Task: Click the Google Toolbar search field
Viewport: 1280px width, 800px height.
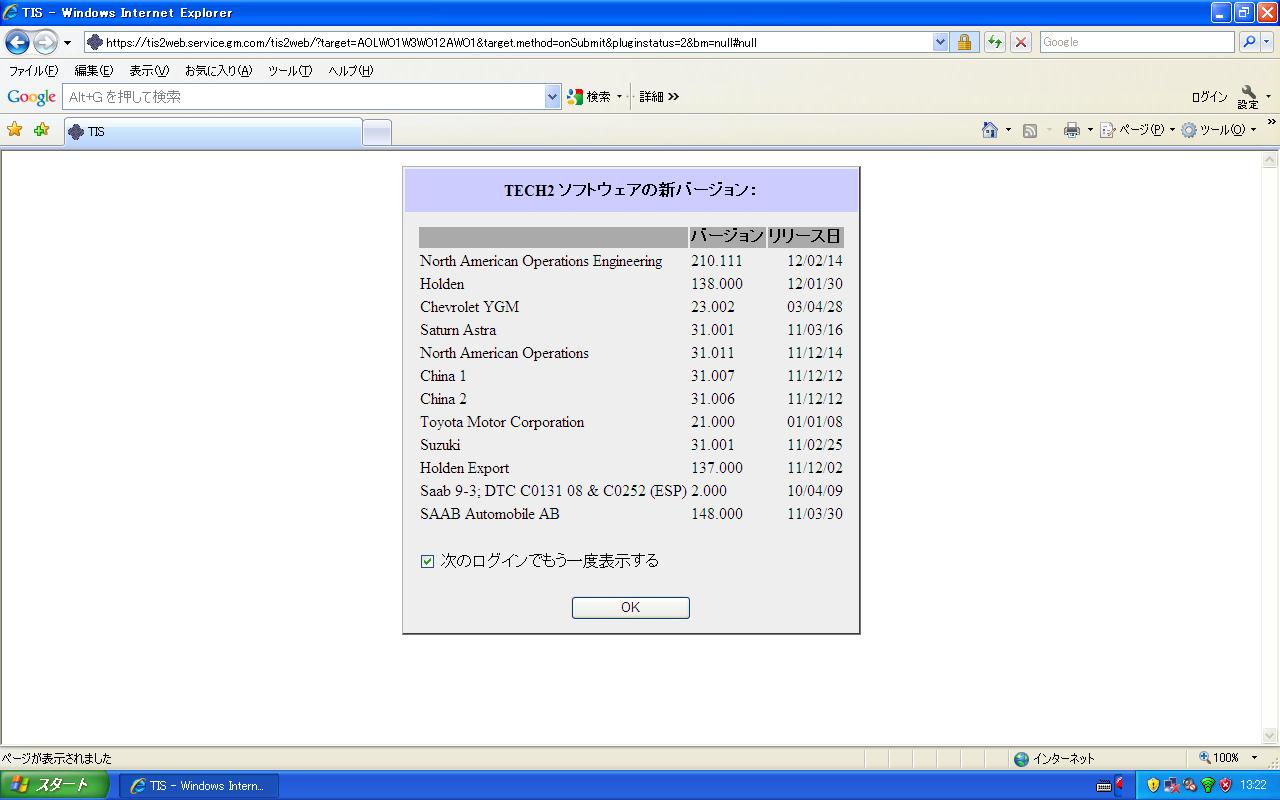Action: point(304,97)
